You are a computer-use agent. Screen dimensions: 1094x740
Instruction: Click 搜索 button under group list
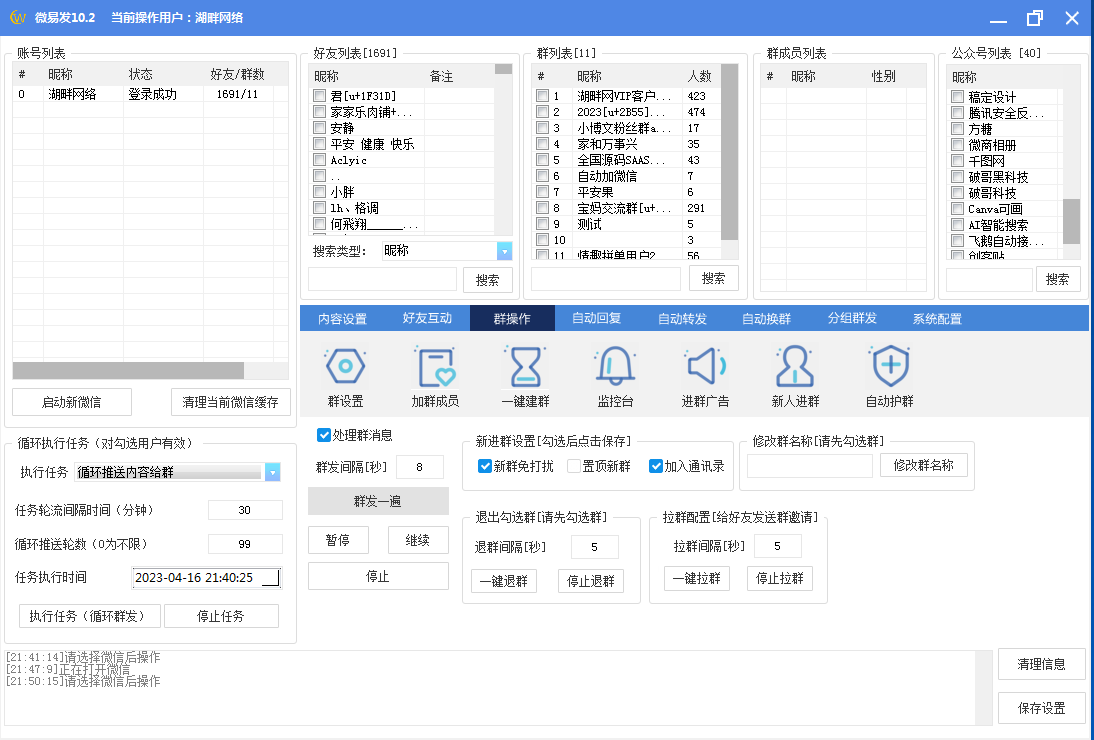[x=713, y=278]
